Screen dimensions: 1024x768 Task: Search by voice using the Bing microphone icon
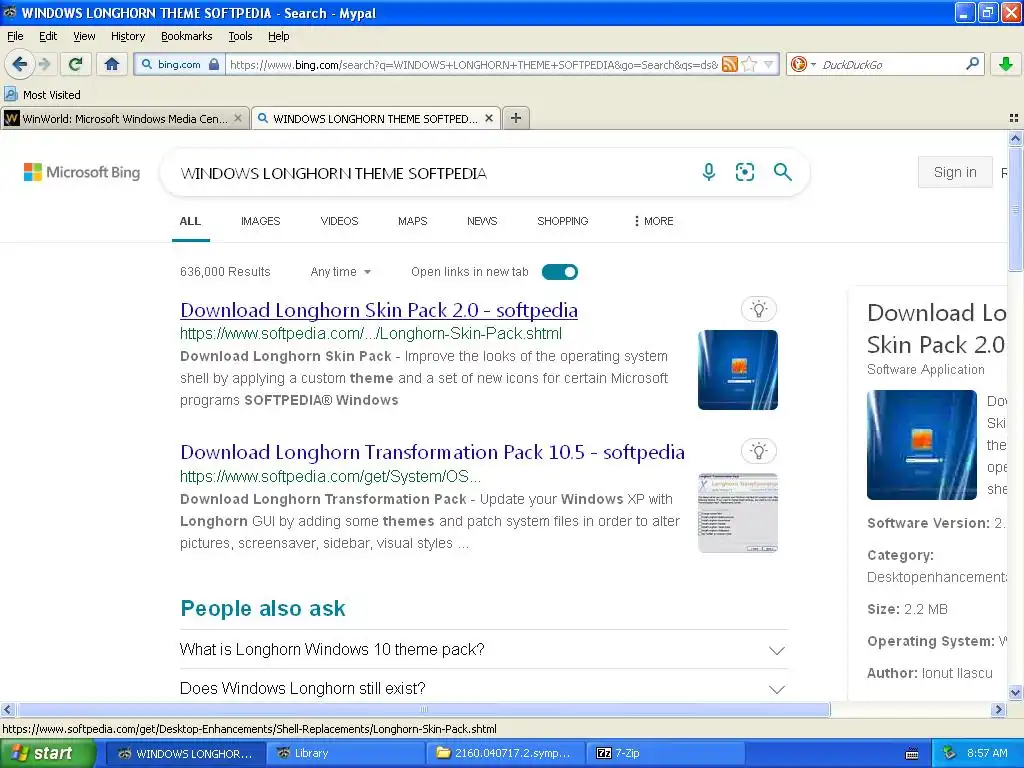pyautogui.click(x=709, y=172)
